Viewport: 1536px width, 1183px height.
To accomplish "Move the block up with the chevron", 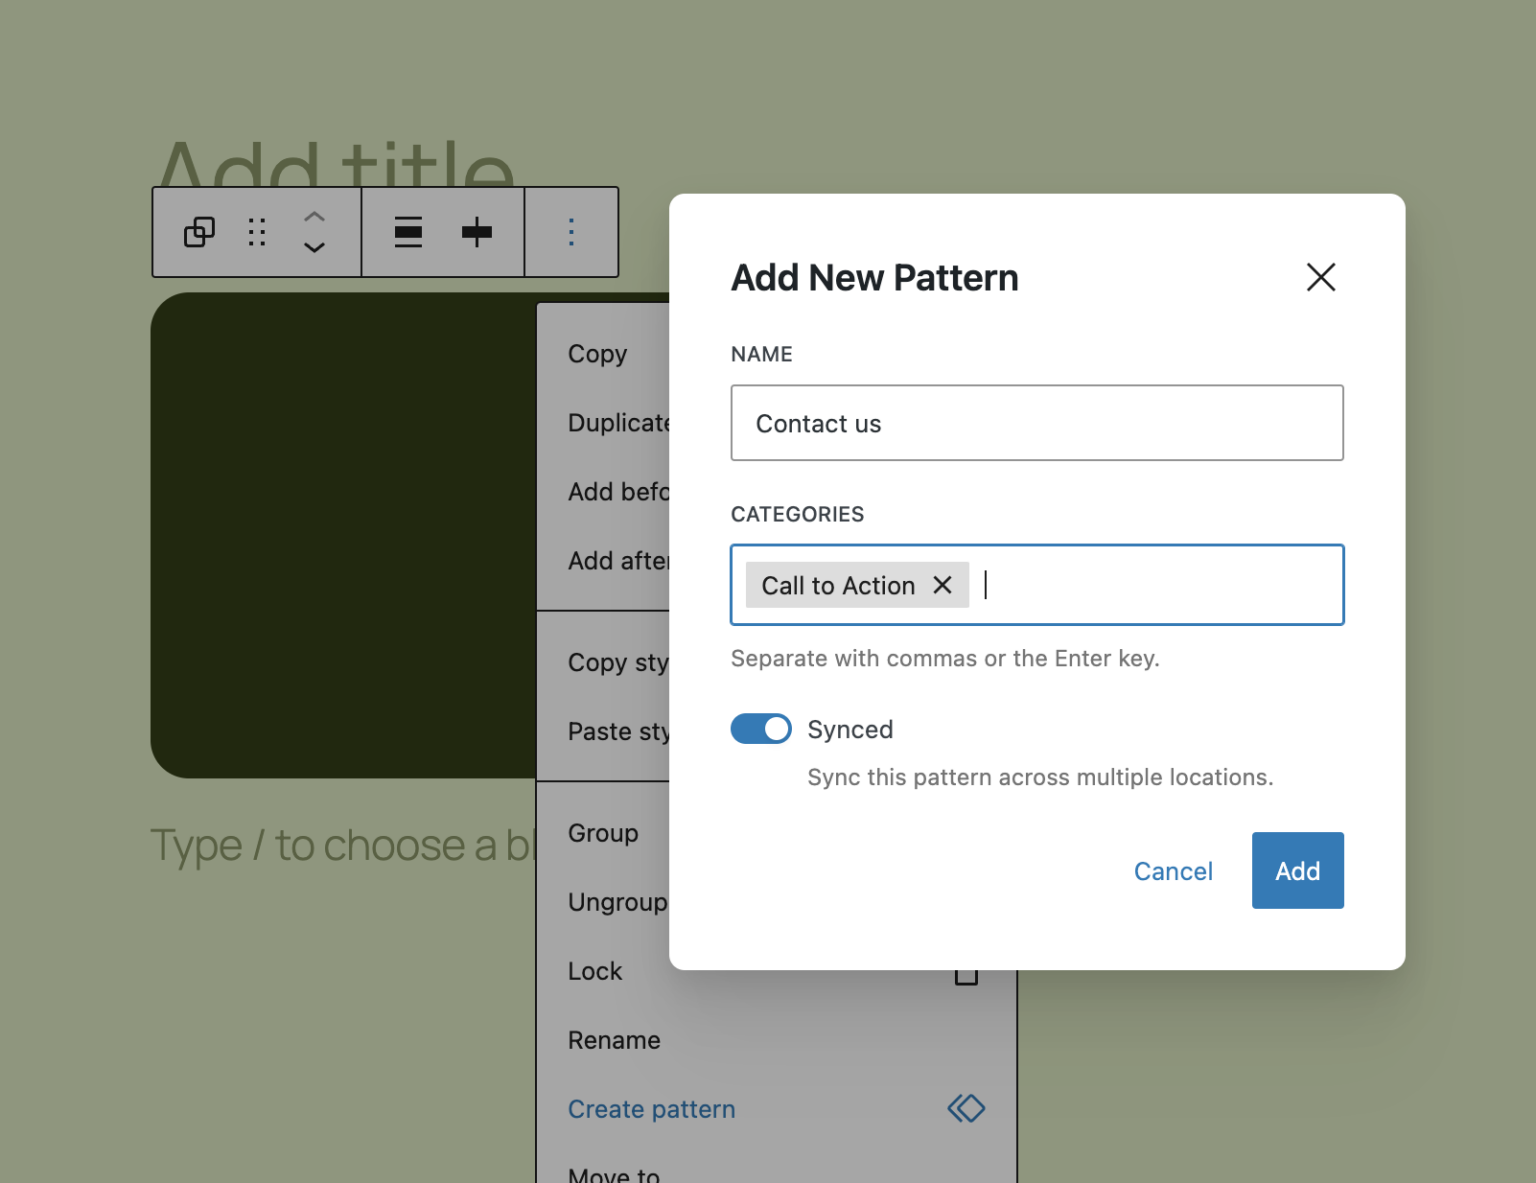I will [314, 215].
